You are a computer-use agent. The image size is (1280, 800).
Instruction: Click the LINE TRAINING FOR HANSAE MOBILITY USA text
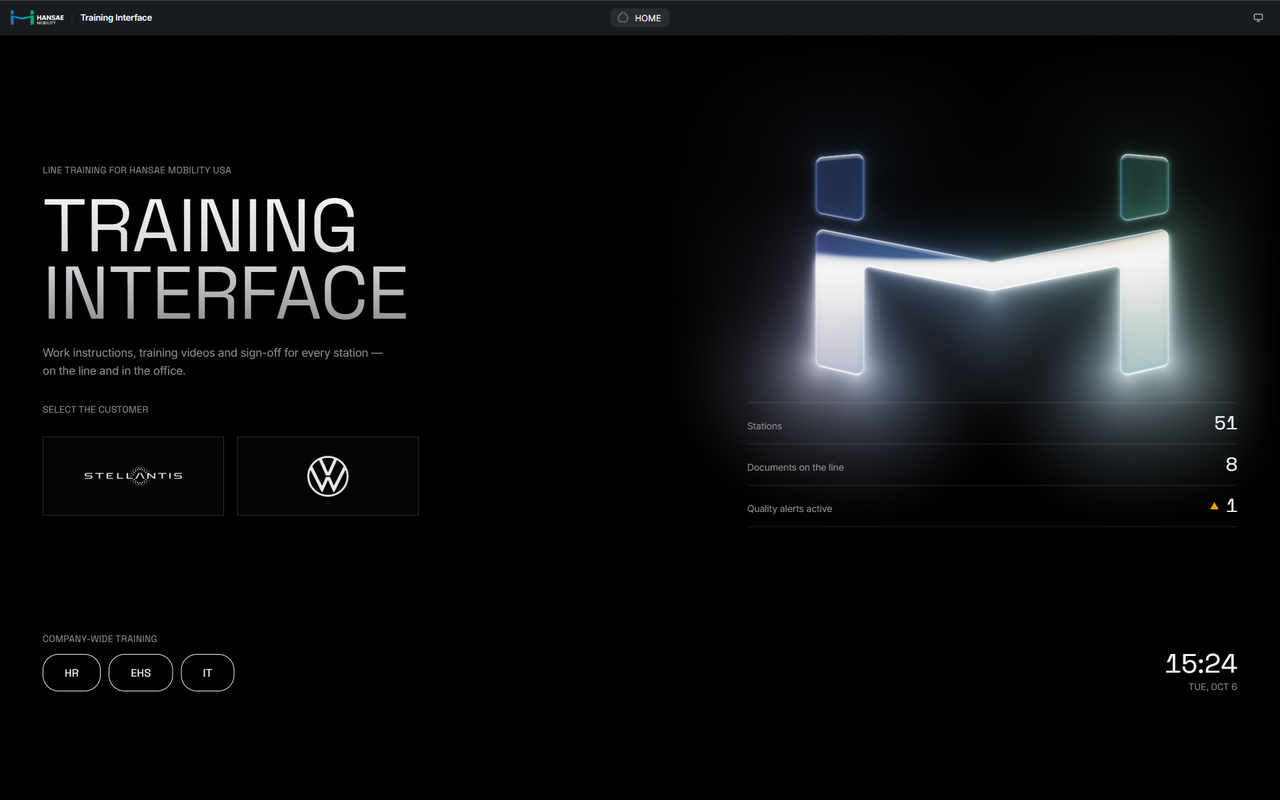pyautogui.click(x=137, y=170)
